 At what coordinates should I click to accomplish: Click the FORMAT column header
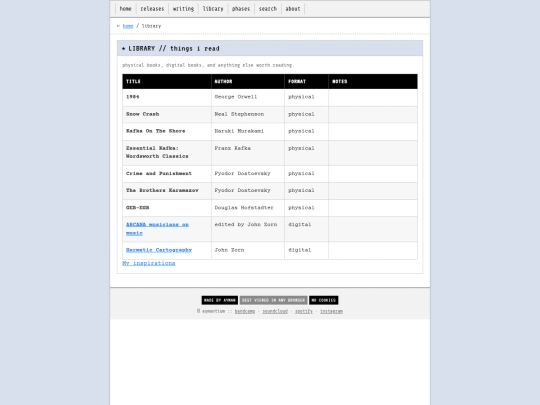point(307,82)
